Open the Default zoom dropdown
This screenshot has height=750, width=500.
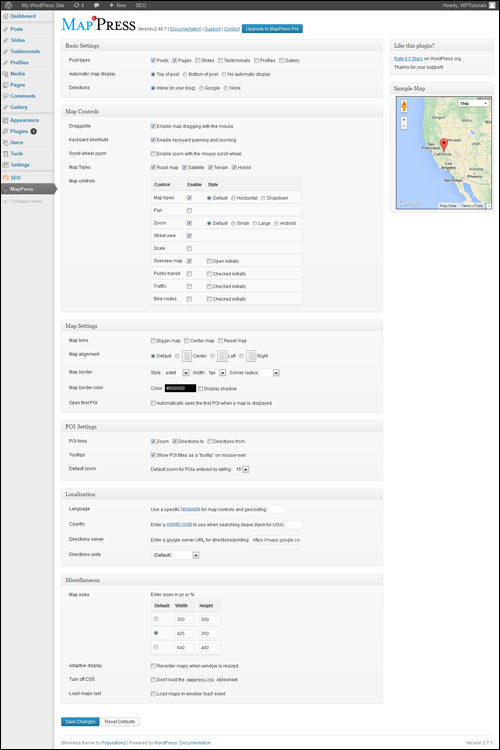(x=242, y=470)
